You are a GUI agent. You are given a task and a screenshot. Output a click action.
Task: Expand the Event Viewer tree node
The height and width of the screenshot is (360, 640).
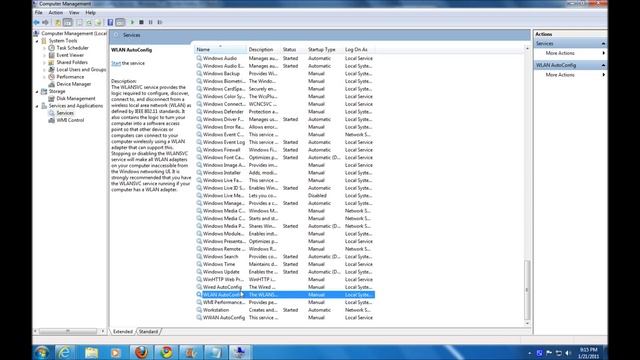click(44, 56)
